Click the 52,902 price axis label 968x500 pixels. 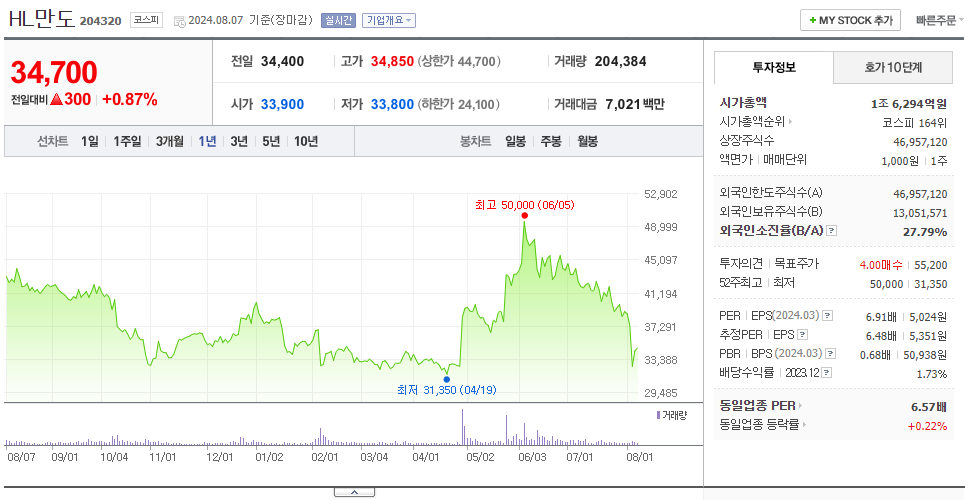point(660,194)
